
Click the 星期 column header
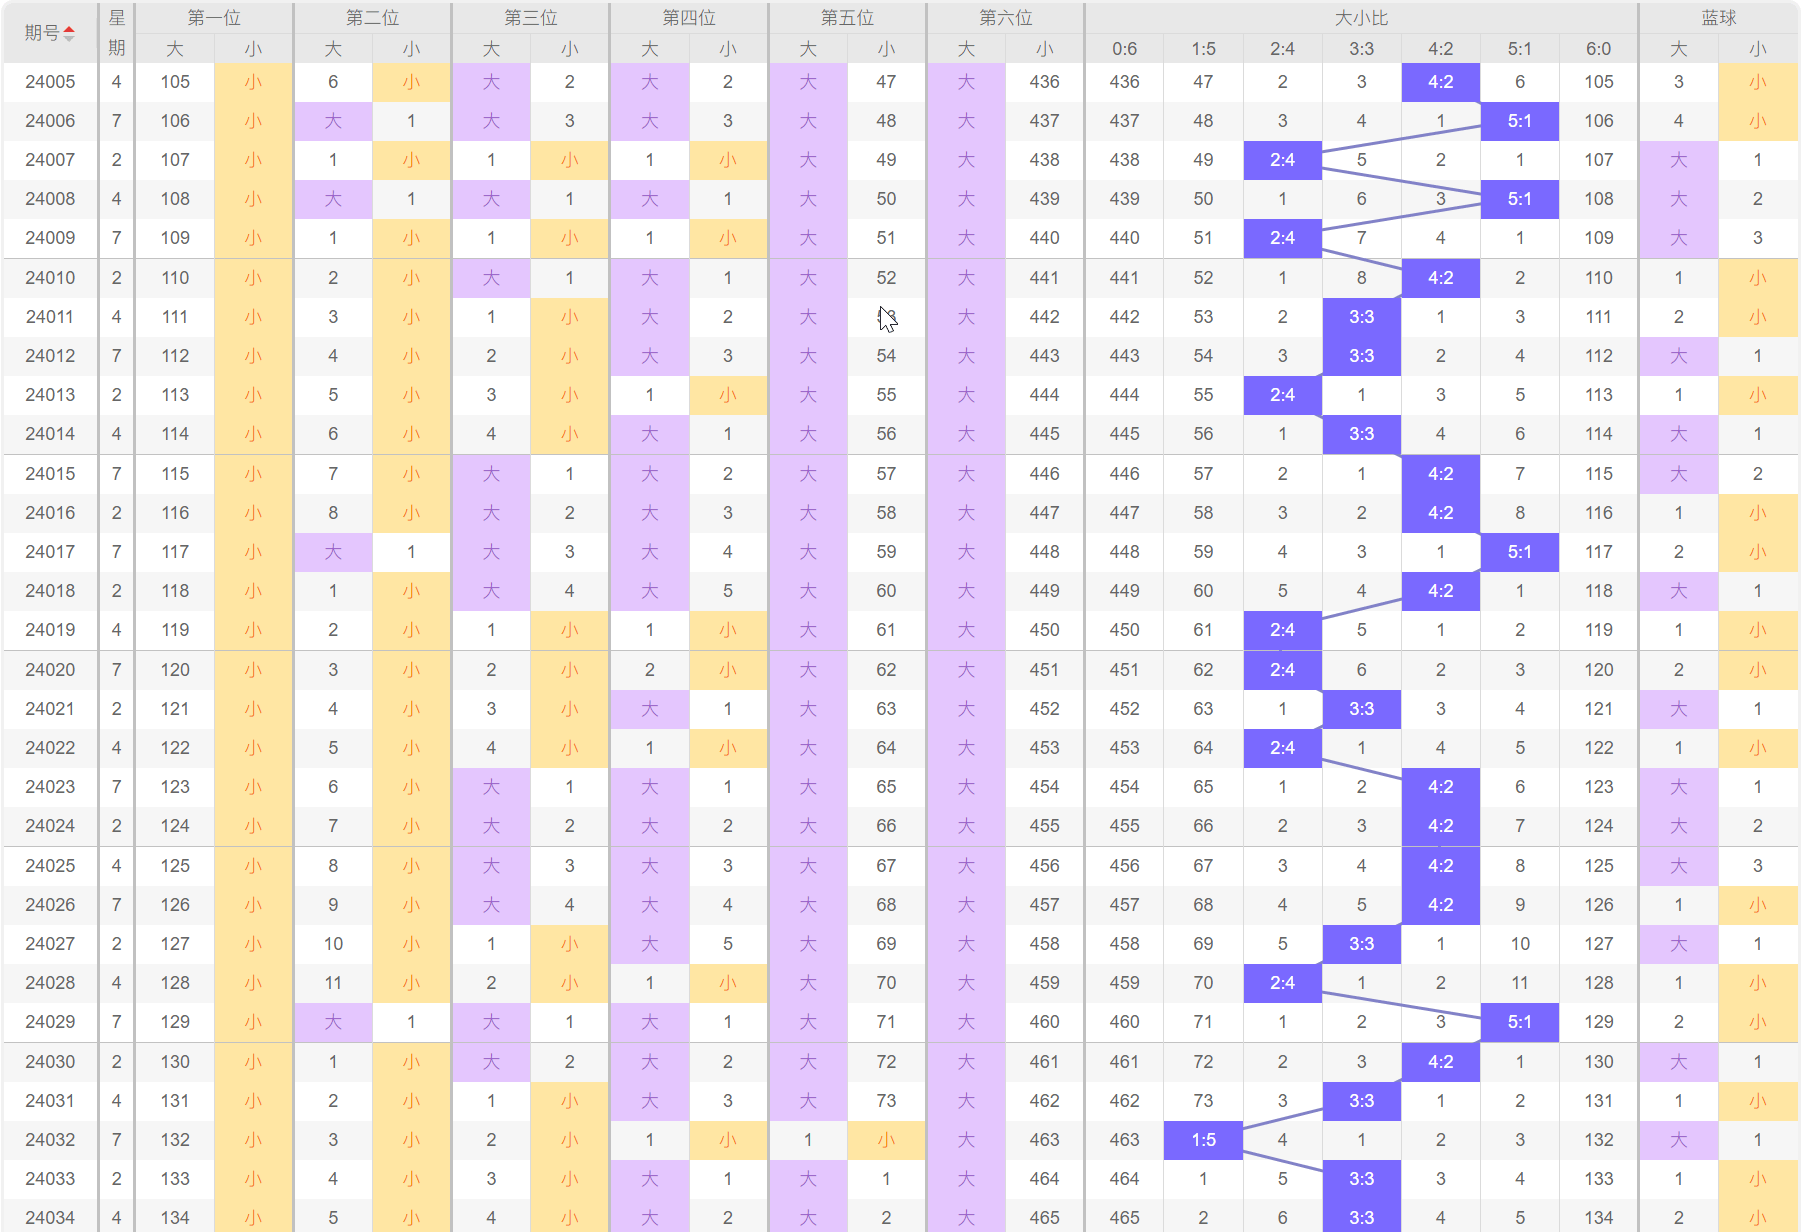pos(117,33)
